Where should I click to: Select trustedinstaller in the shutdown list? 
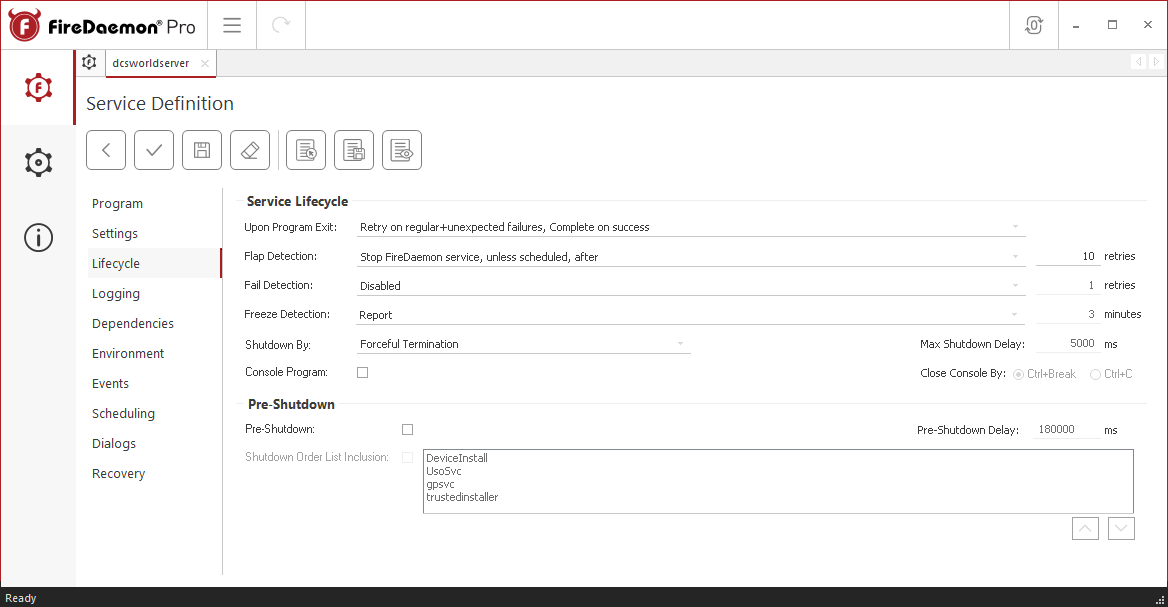tap(462, 497)
